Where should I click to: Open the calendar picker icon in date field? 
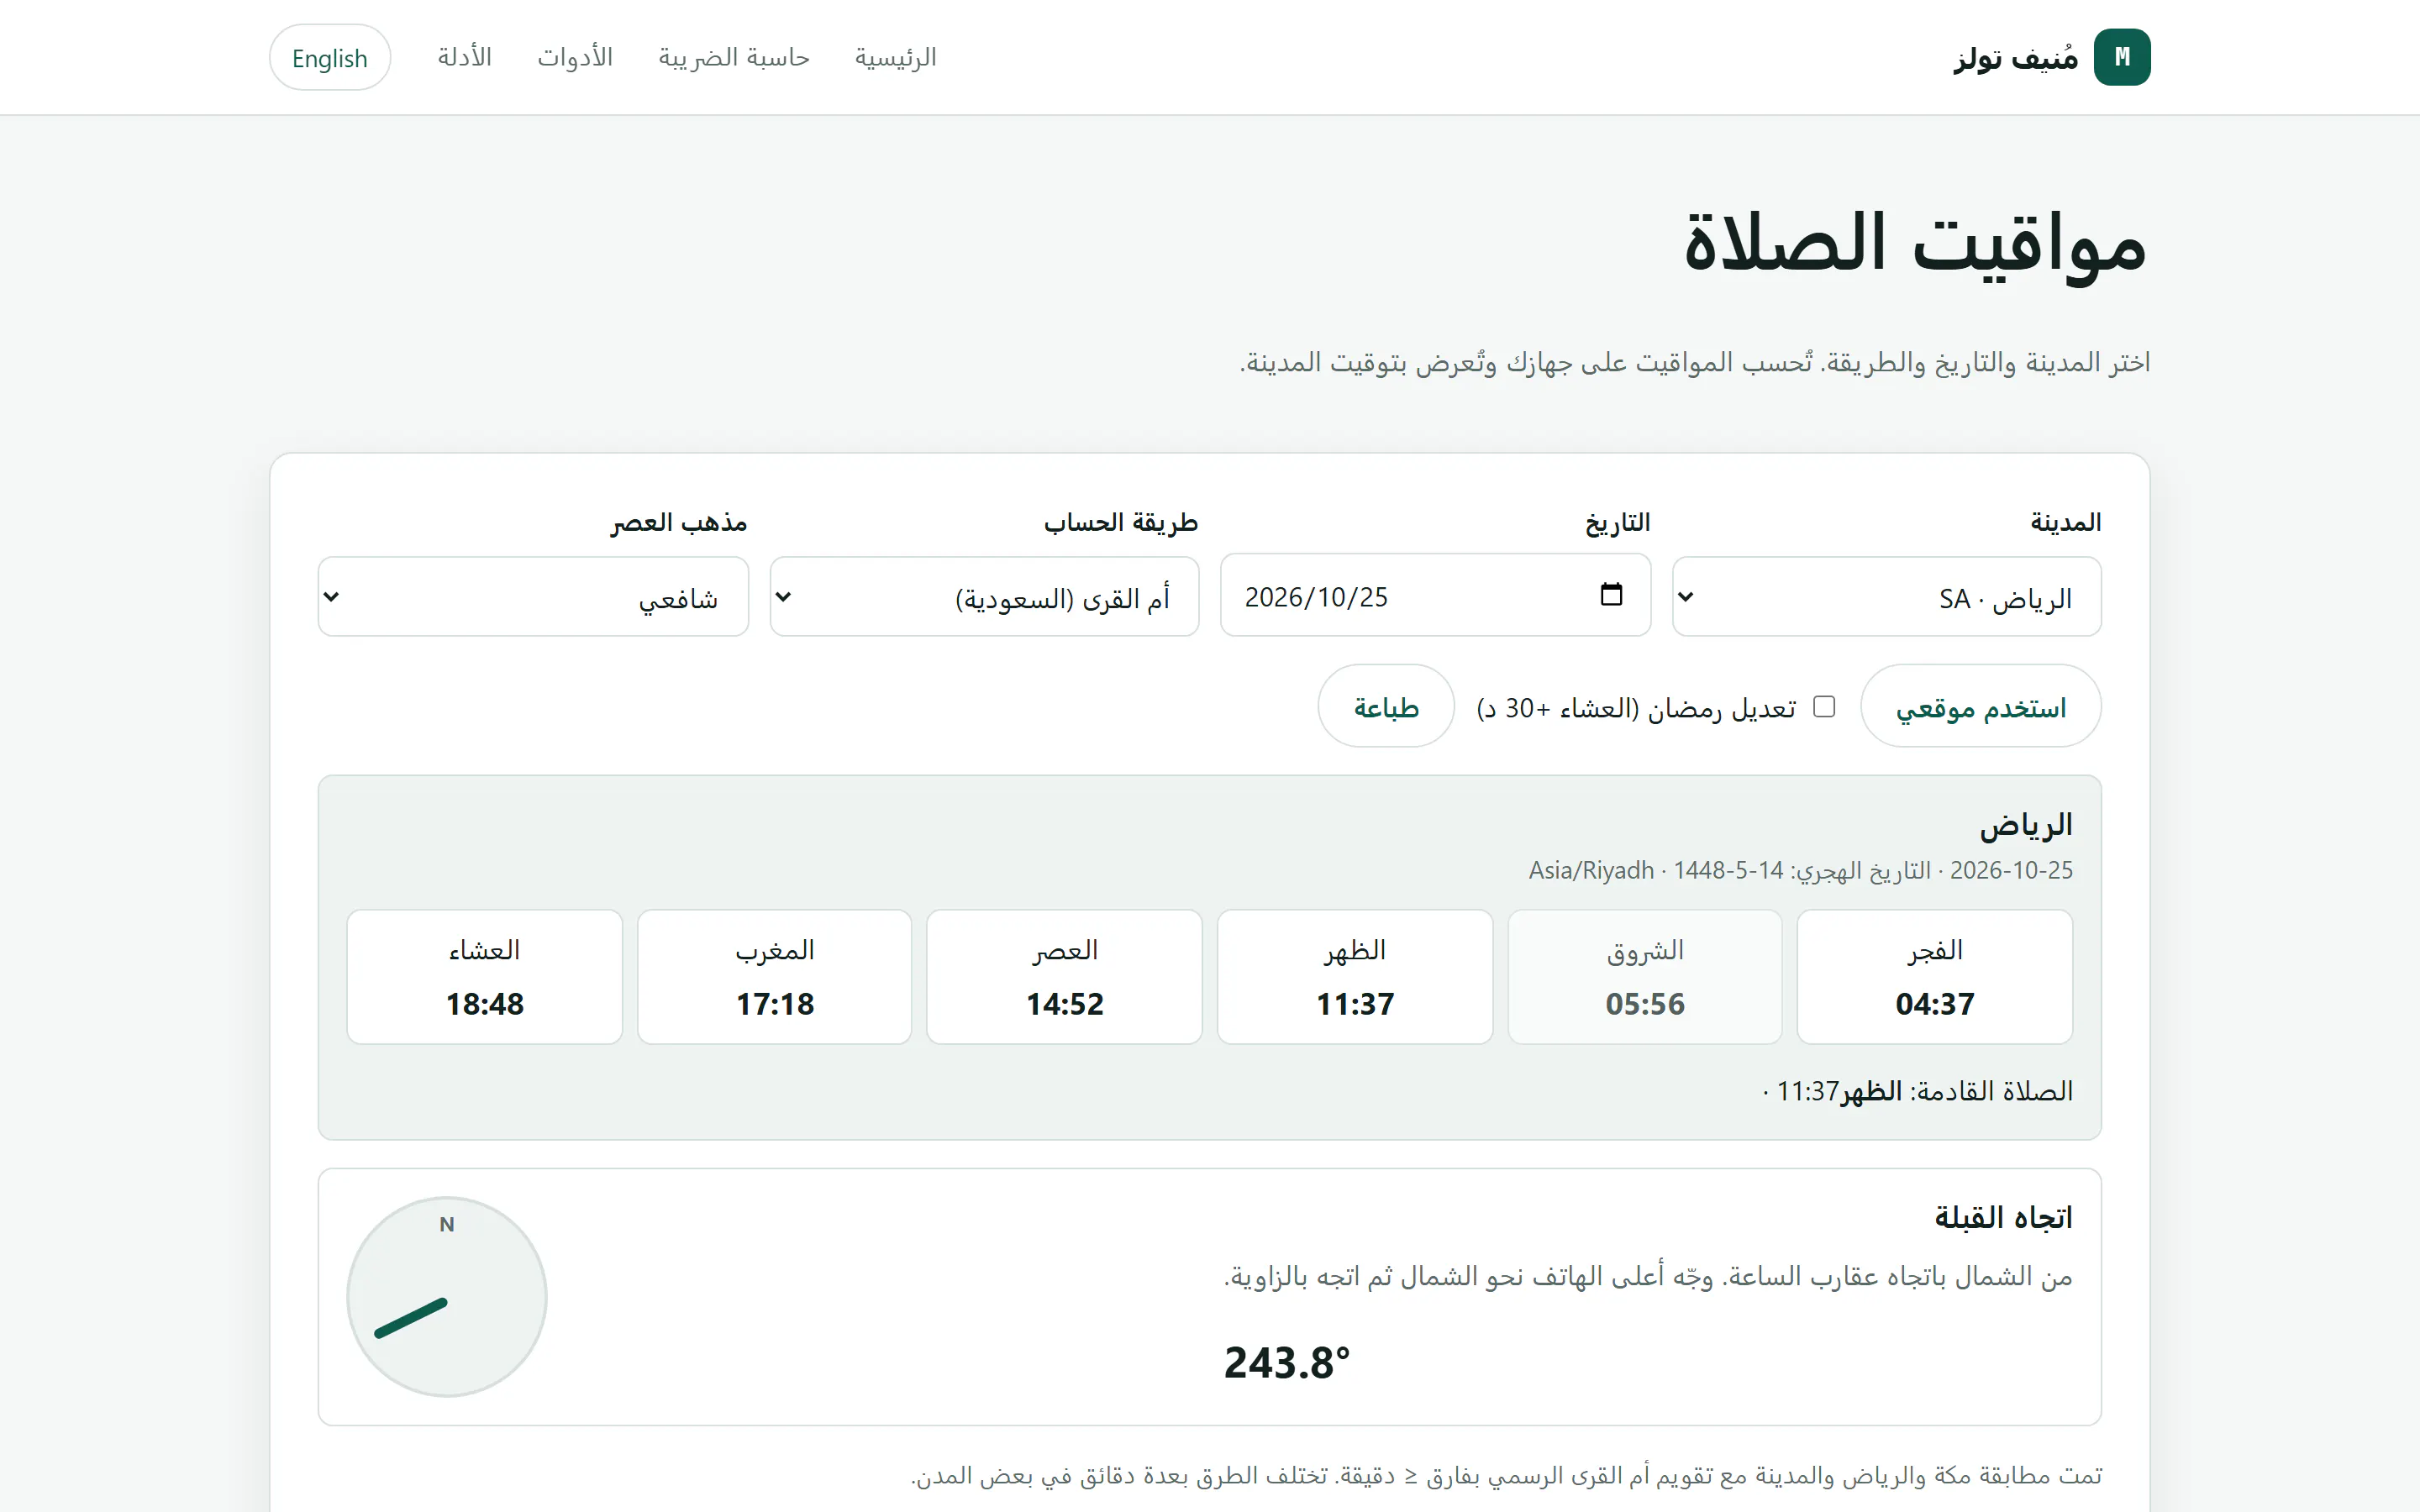click(1611, 594)
